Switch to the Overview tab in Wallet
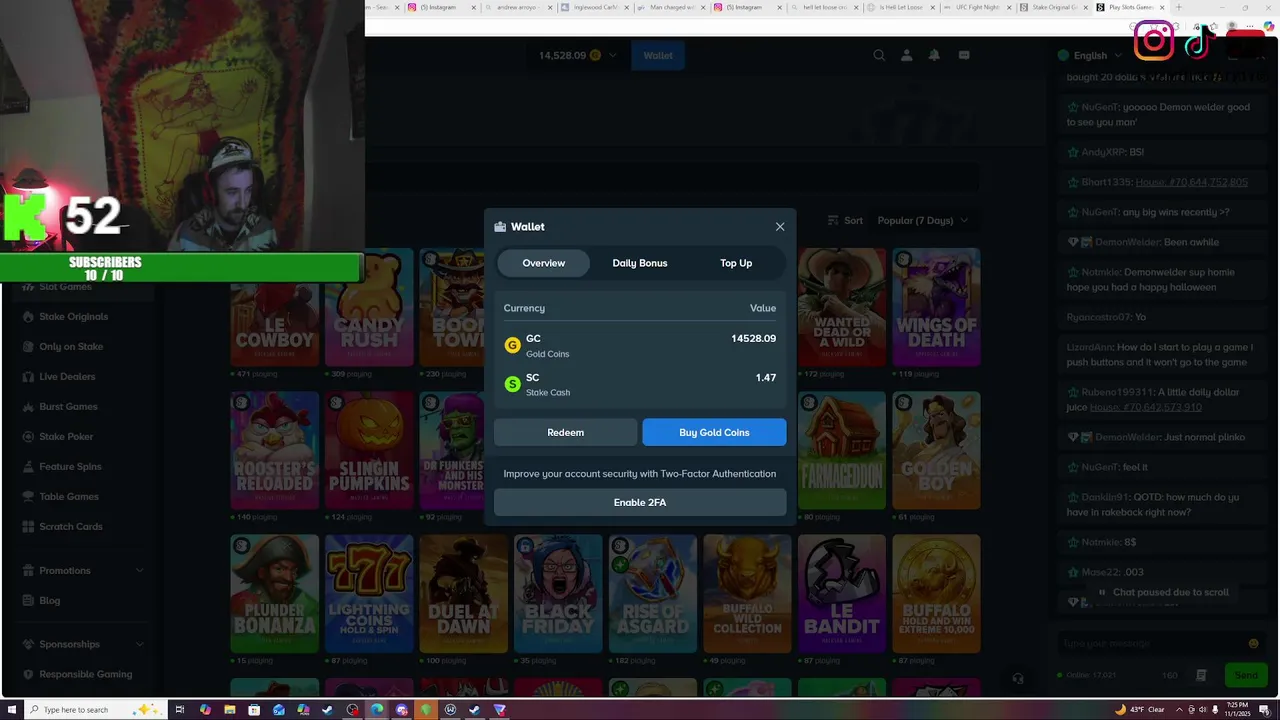This screenshot has width=1280, height=720. pyautogui.click(x=544, y=263)
